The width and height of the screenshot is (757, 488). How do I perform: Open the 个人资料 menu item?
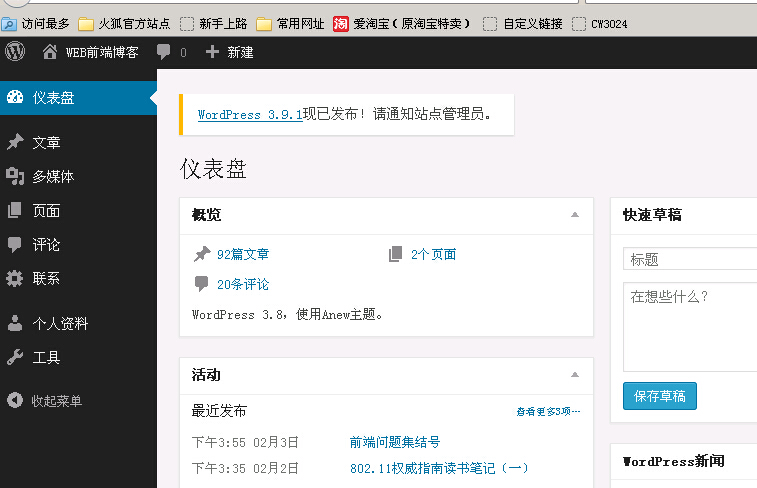[x=78, y=323]
